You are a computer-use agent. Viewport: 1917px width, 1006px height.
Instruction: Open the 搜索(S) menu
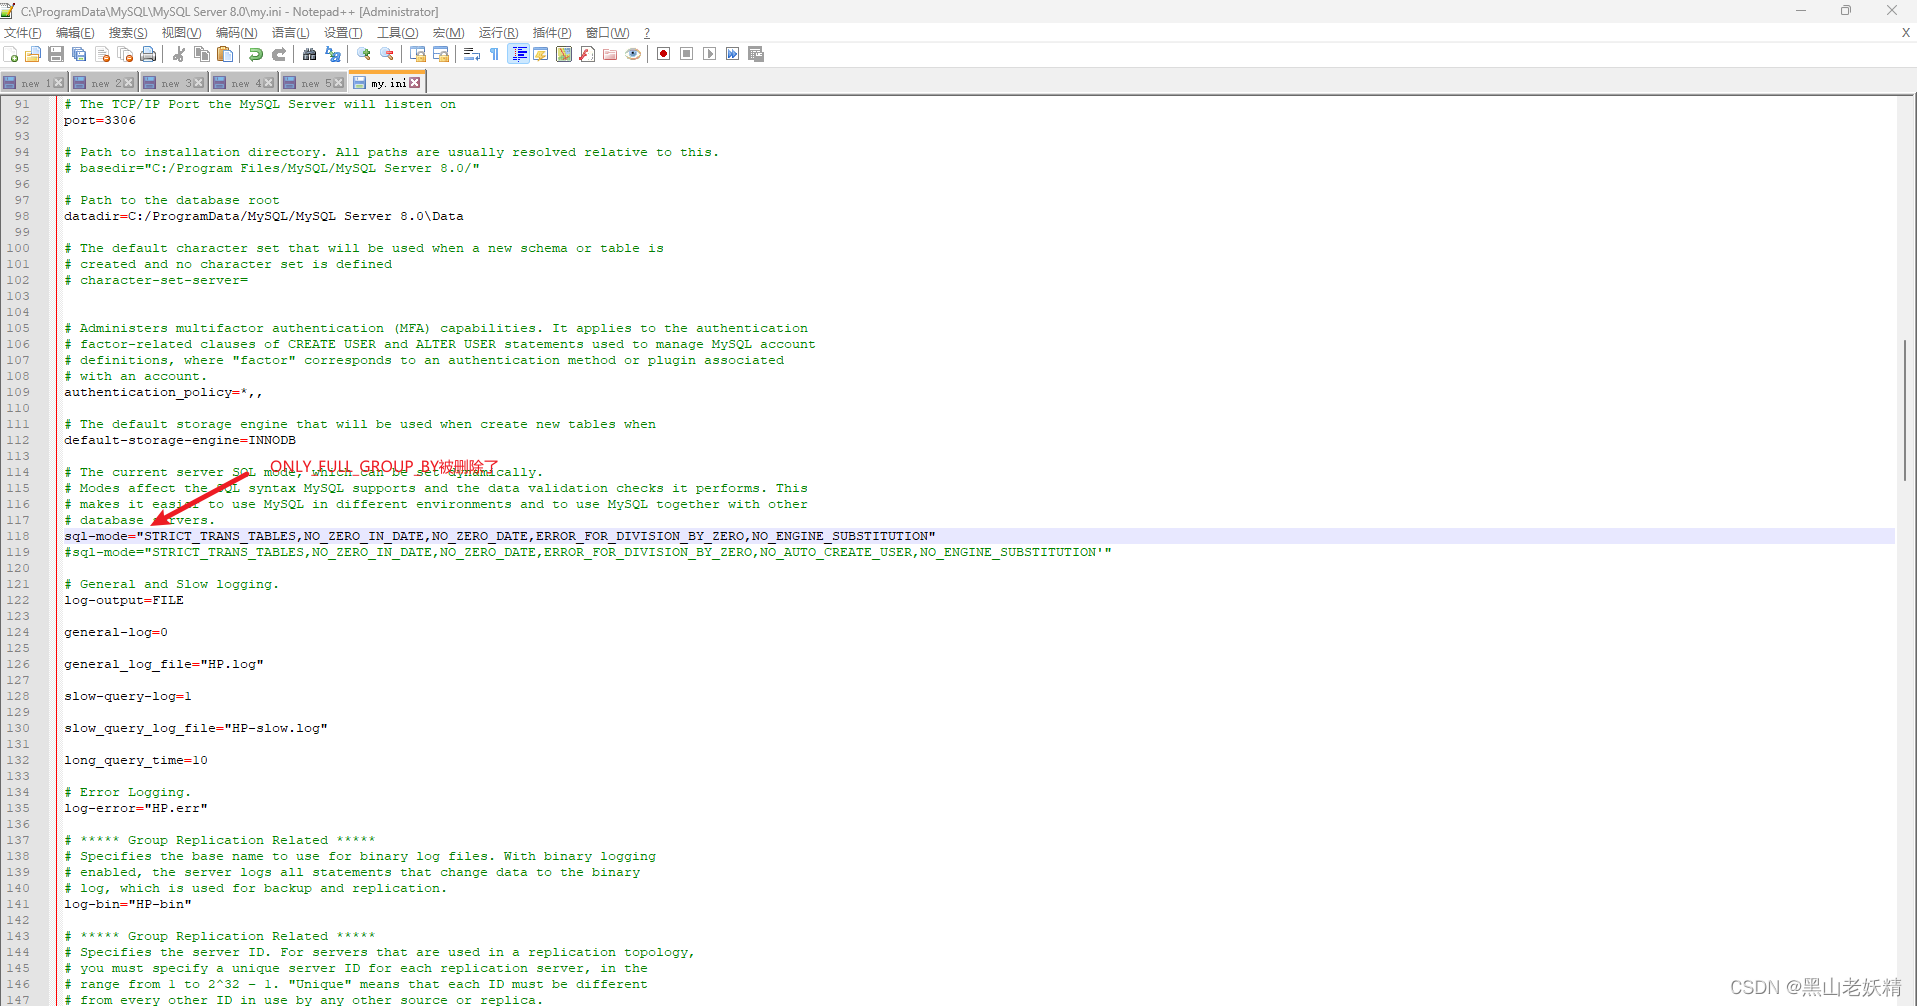coord(129,33)
